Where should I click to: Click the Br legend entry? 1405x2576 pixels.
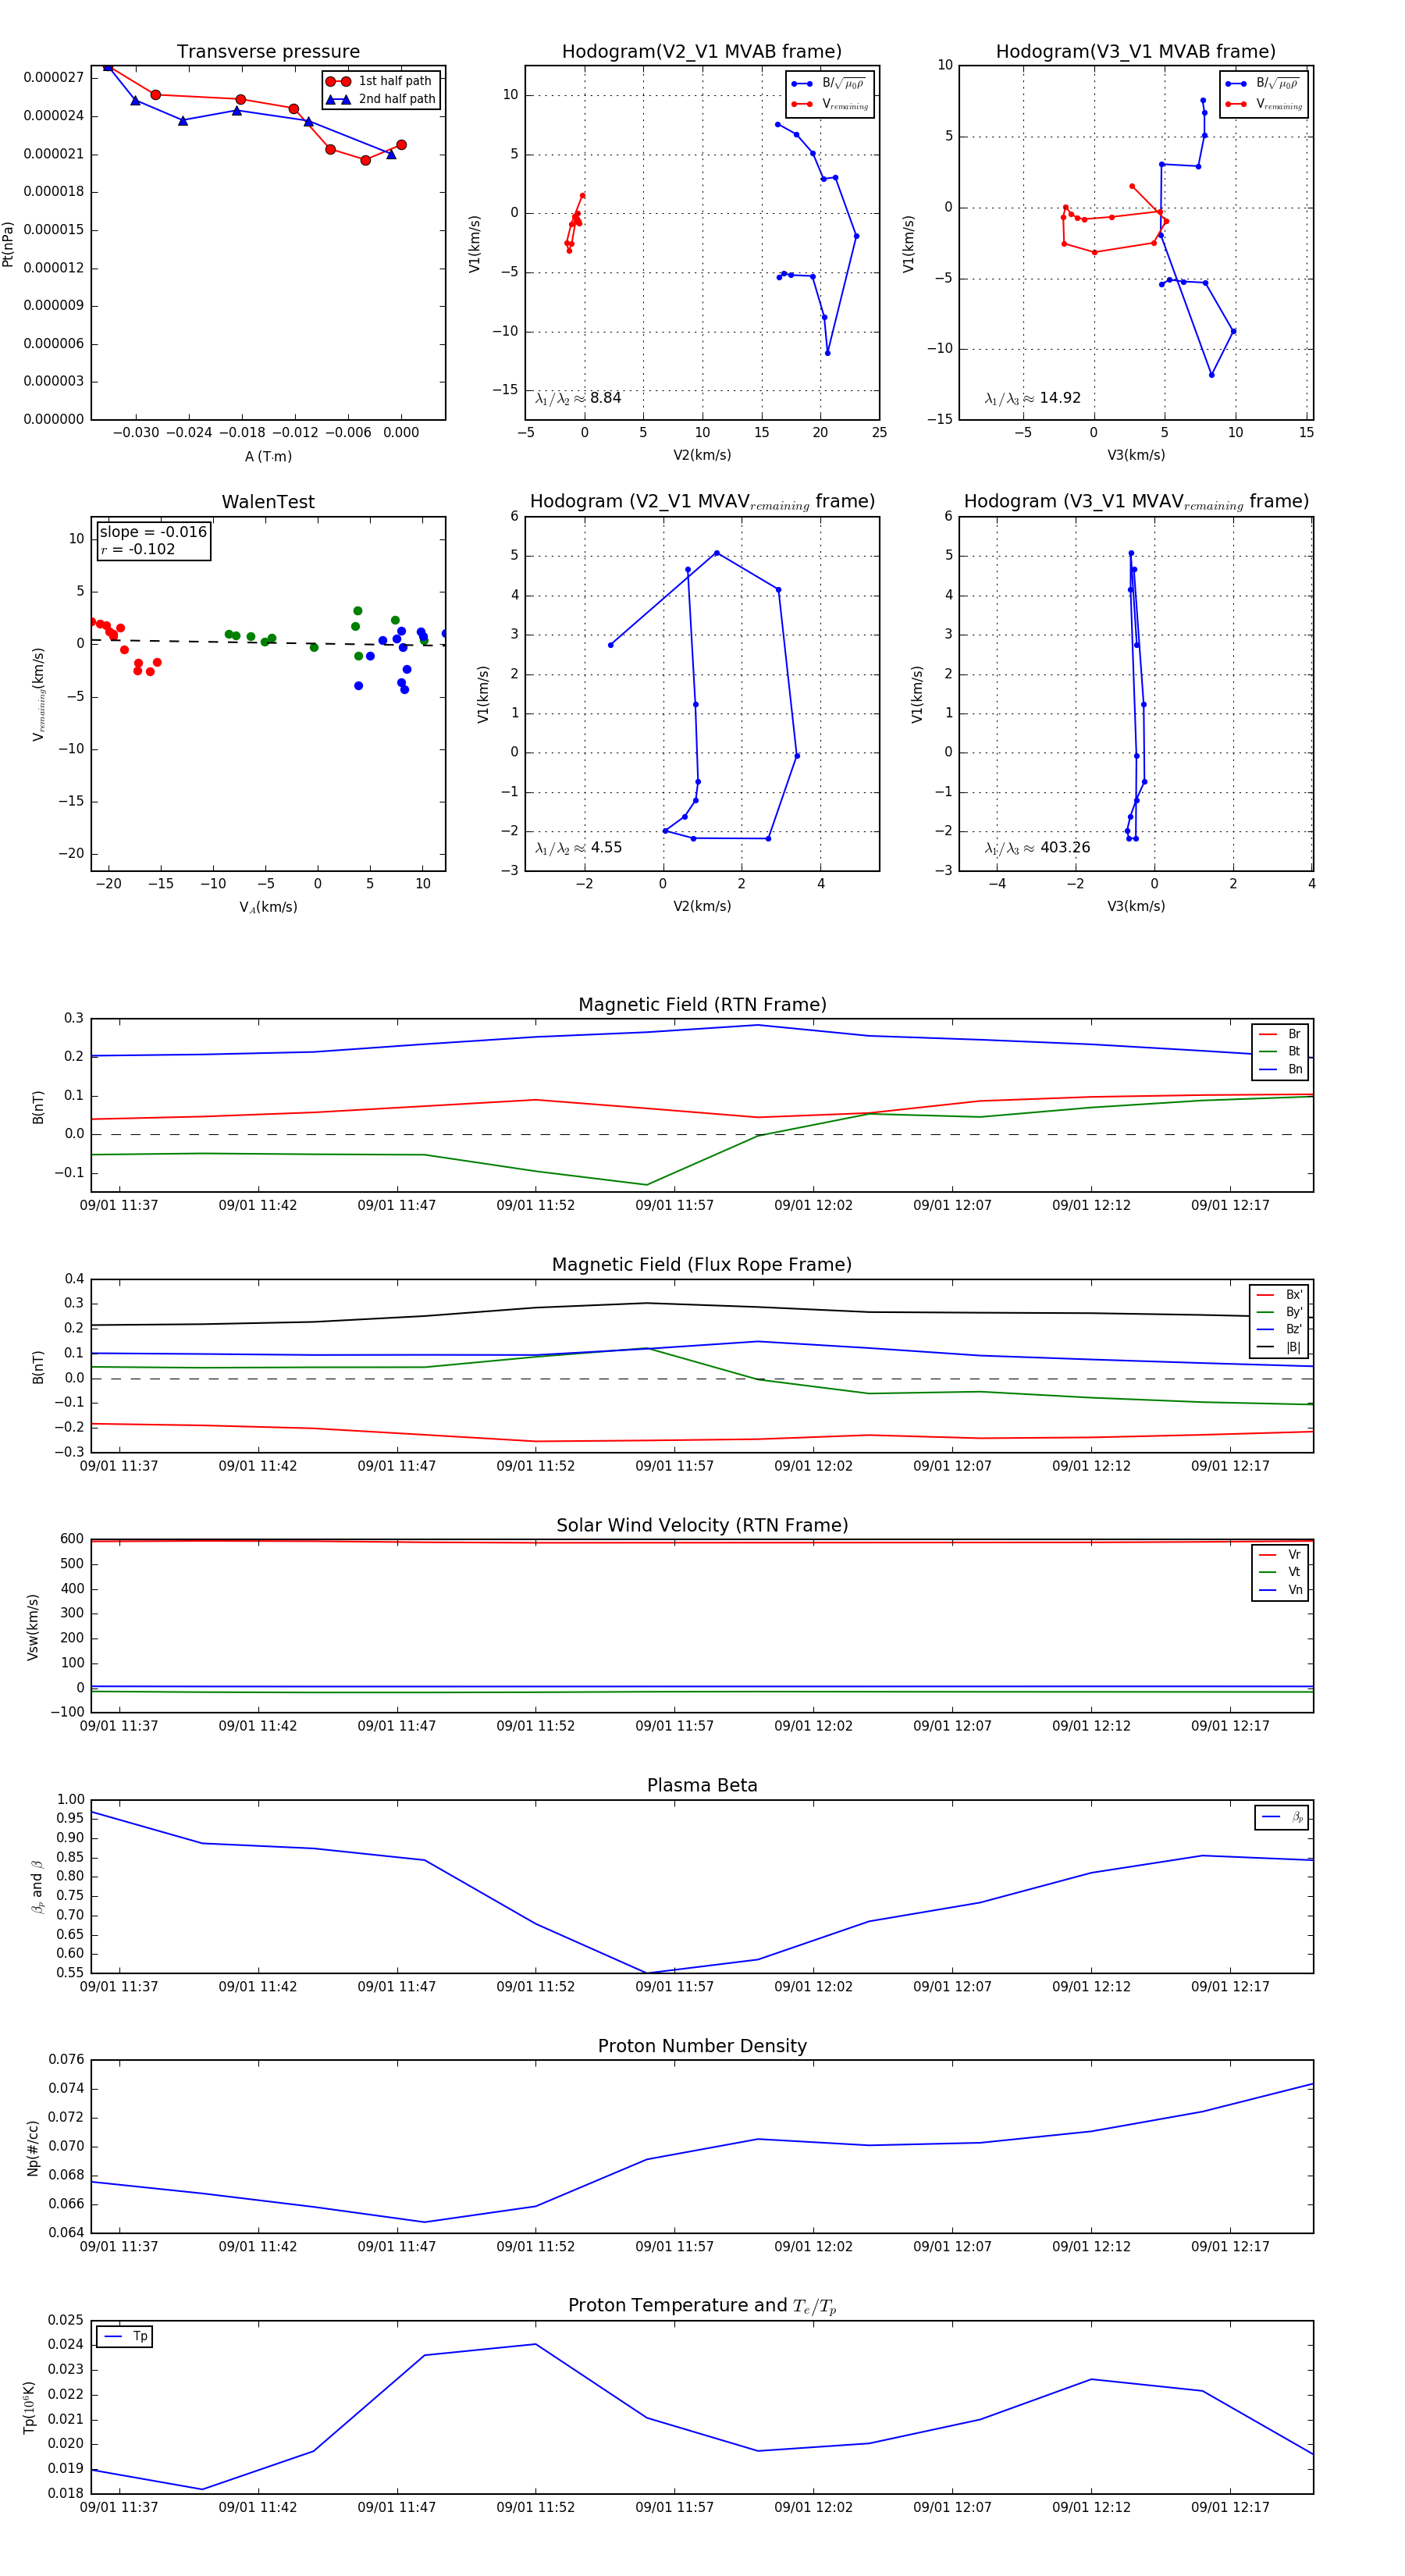1280,1034
